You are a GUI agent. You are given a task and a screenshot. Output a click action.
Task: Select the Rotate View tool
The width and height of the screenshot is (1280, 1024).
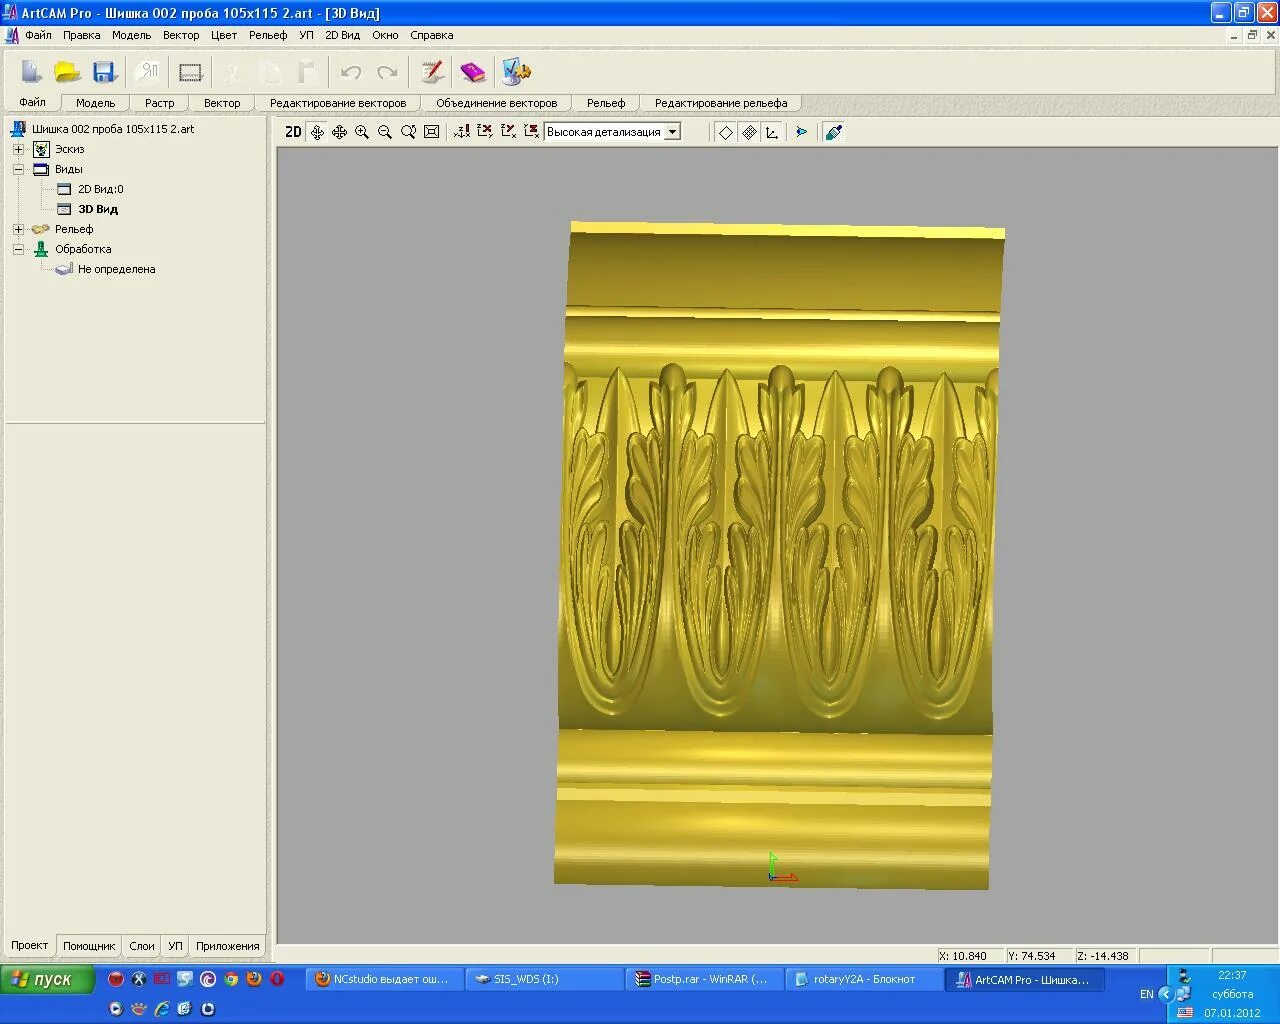click(317, 132)
